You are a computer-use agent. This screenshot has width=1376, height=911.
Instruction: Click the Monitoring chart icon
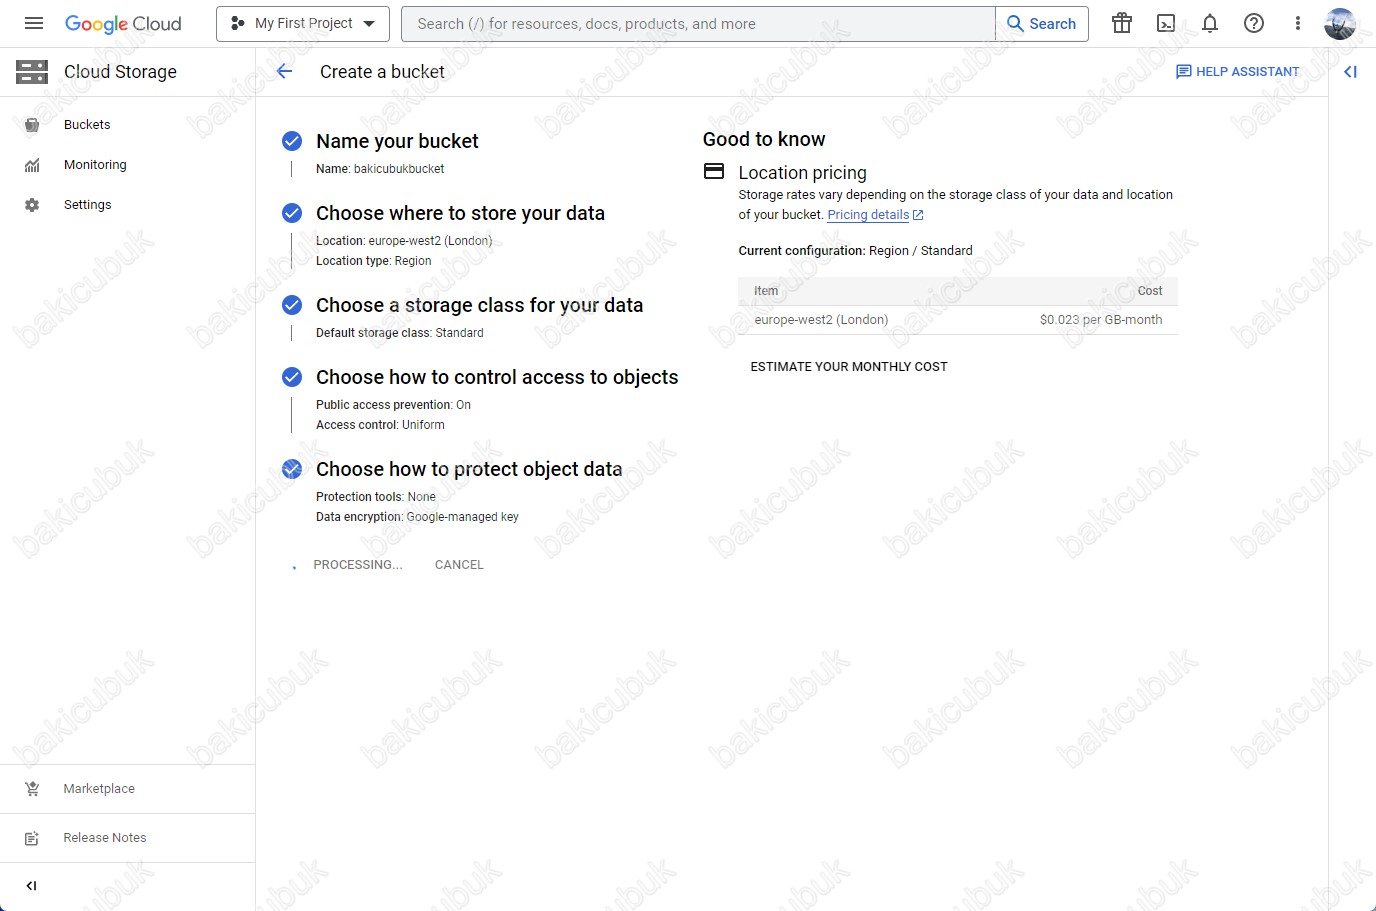tap(32, 165)
